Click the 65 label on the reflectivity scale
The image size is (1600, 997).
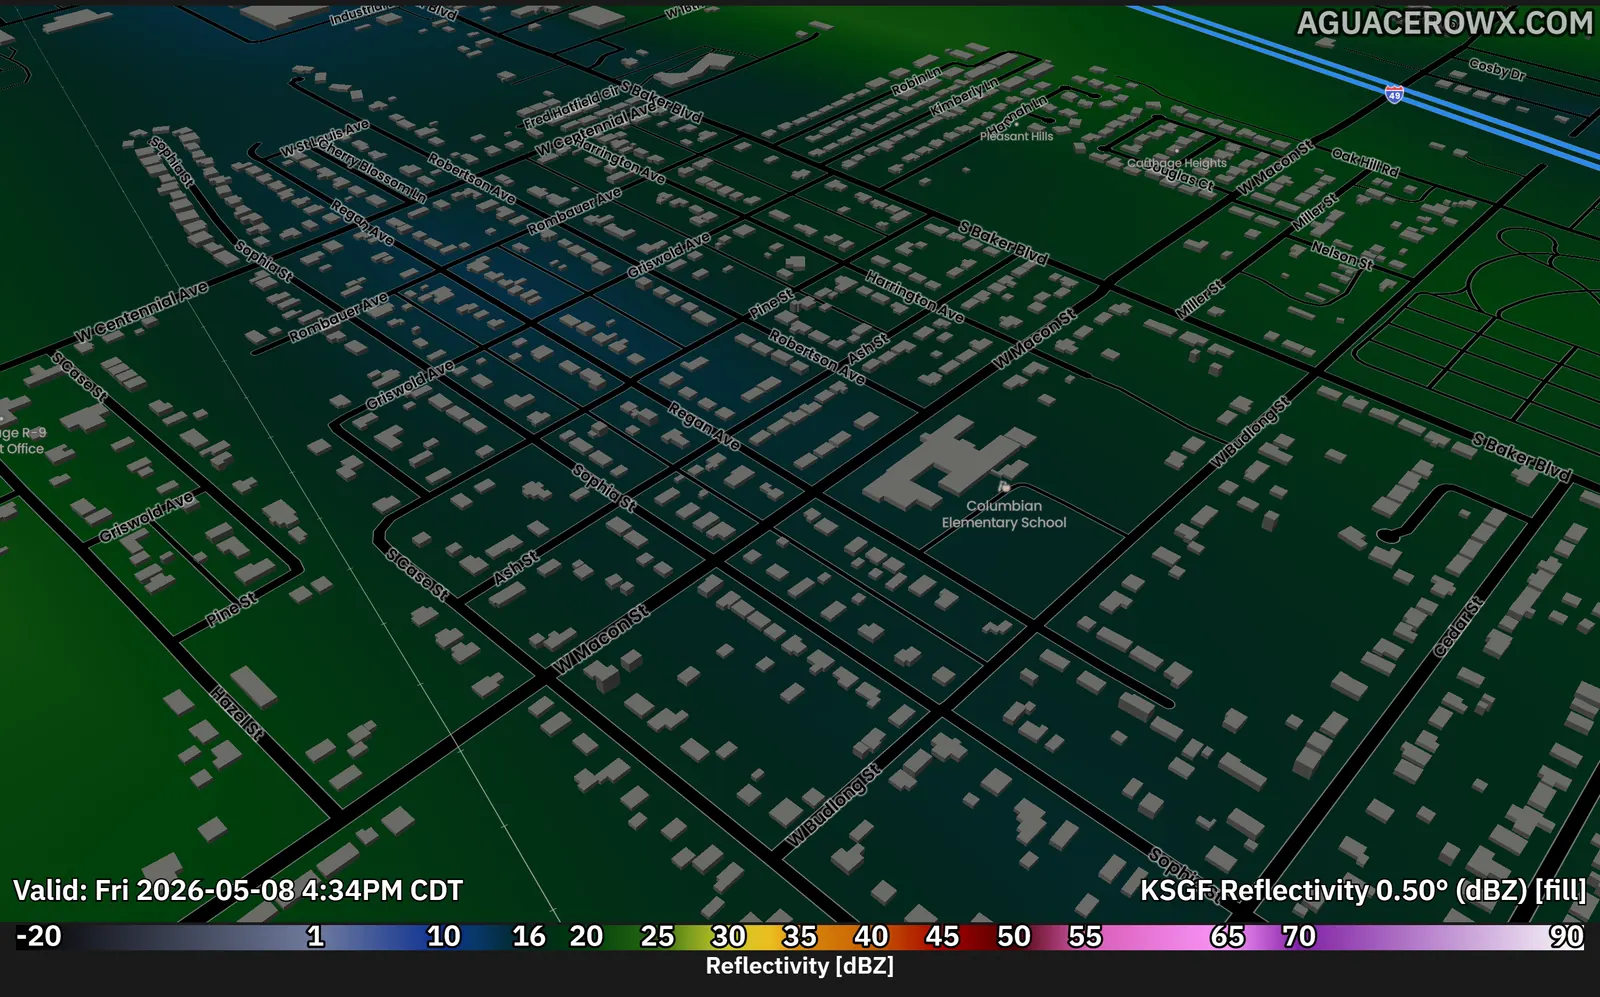(x=1227, y=936)
